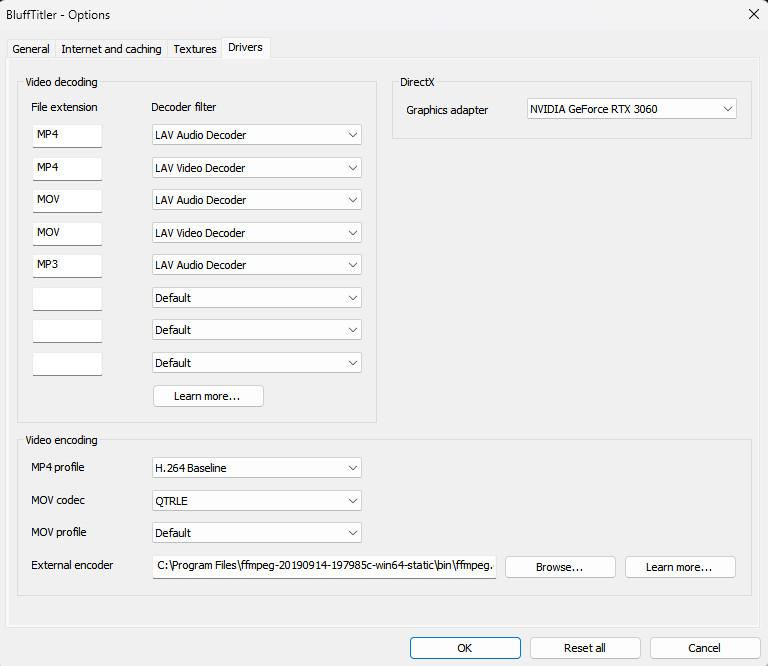The image size is (768, 666).
Task: Open the decoder filter dropdown for MP3
Action: tap(257, 265)
